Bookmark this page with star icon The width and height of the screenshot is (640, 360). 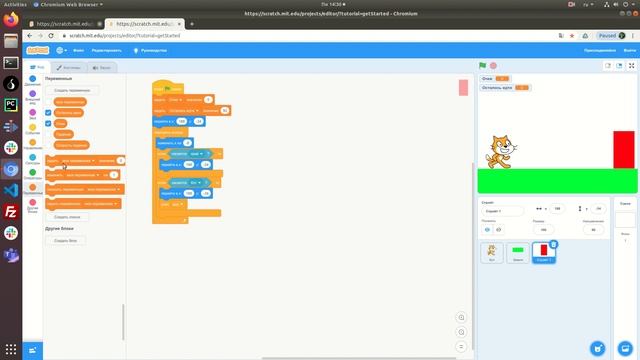(572, 36)
